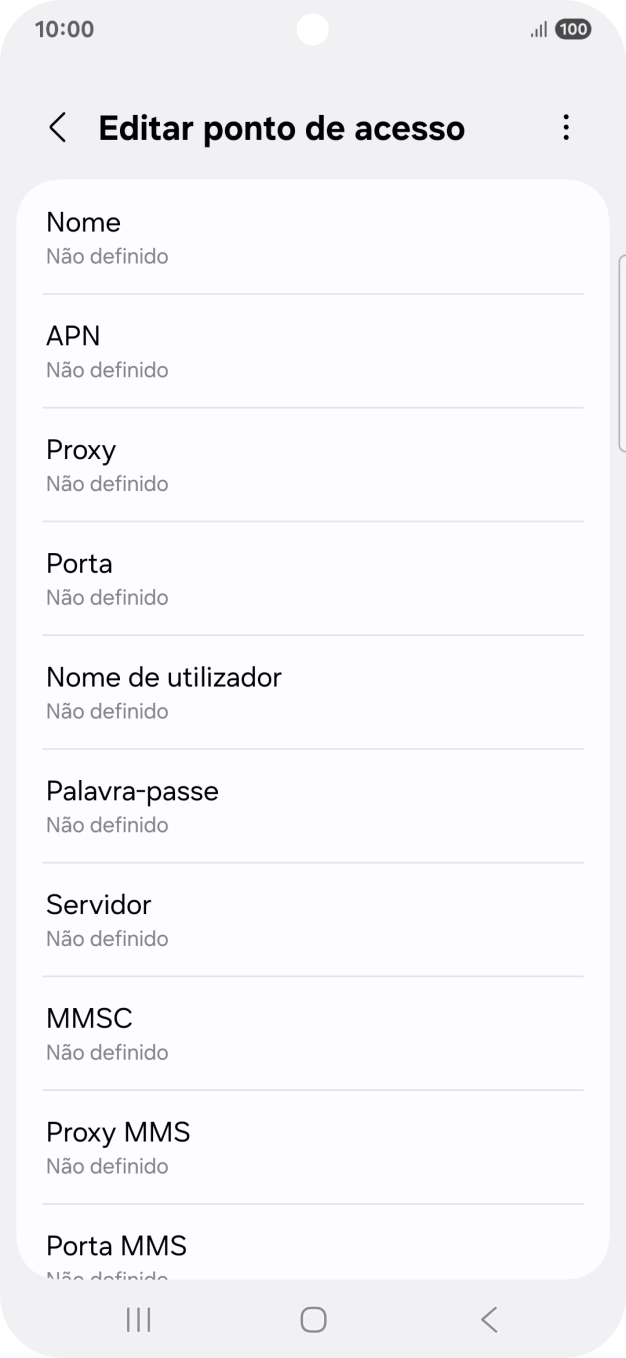Edit the APN value
Screen dimensions: 626x1358
pyautogui.click(x=312, y=349)
